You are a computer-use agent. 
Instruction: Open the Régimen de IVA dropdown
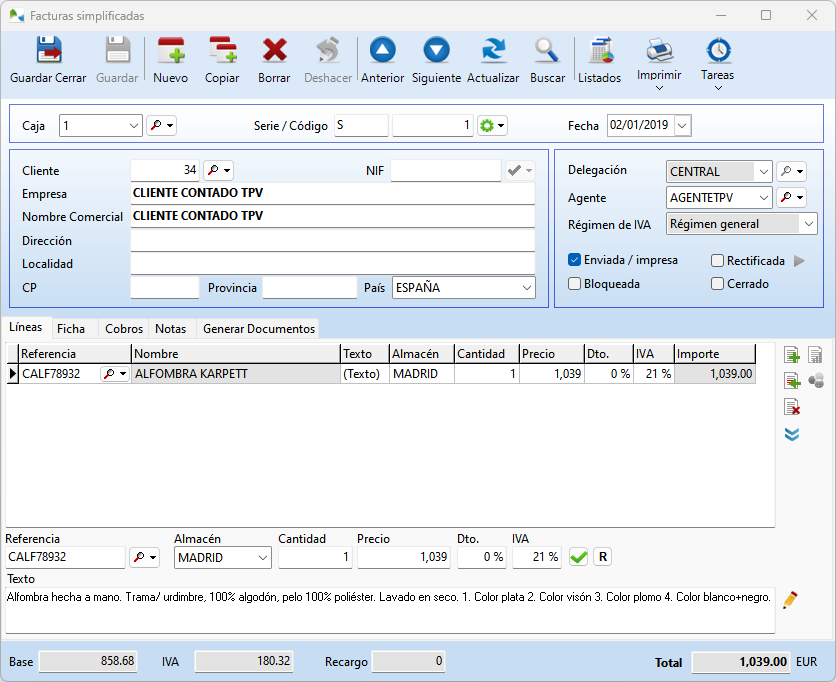(808, 224)
